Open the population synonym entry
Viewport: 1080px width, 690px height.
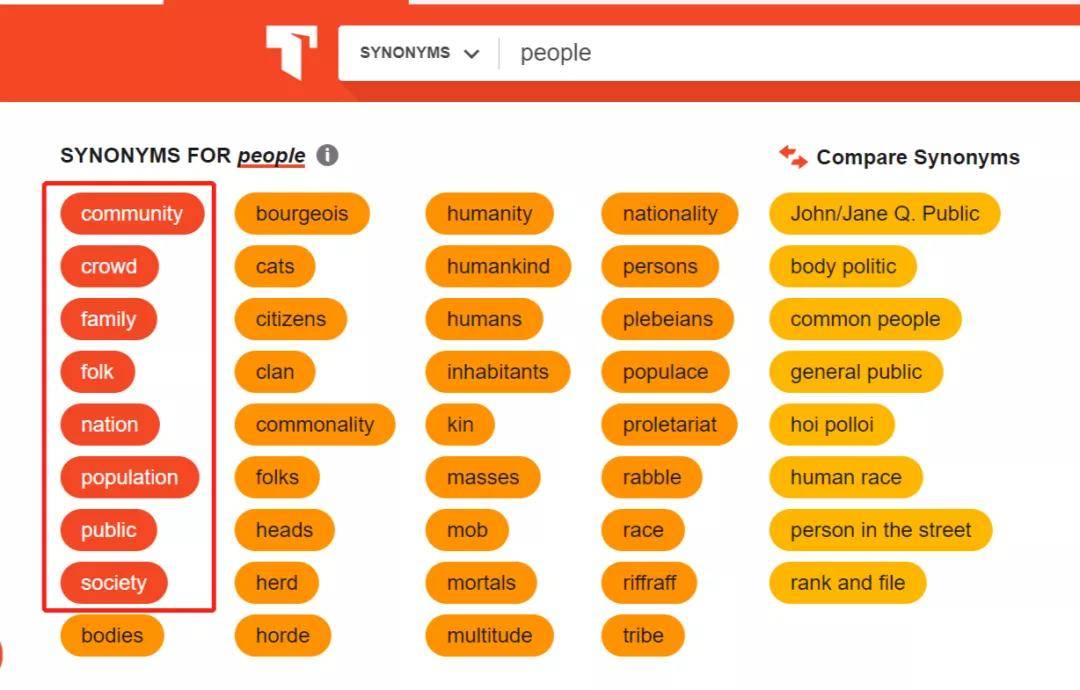point(129,477)
